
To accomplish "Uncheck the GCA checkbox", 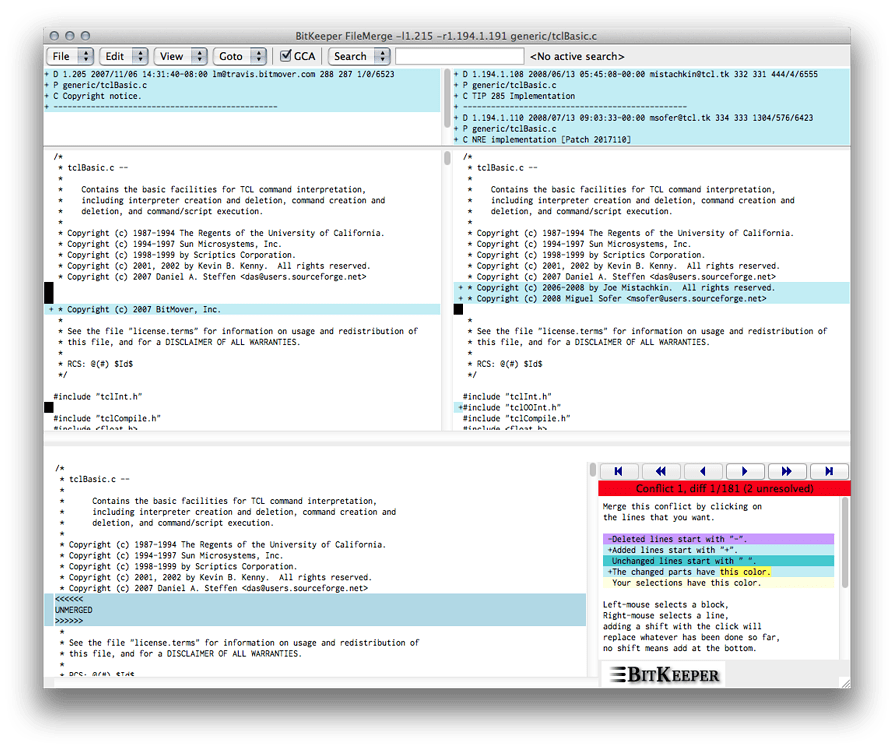I will point(287,55).
